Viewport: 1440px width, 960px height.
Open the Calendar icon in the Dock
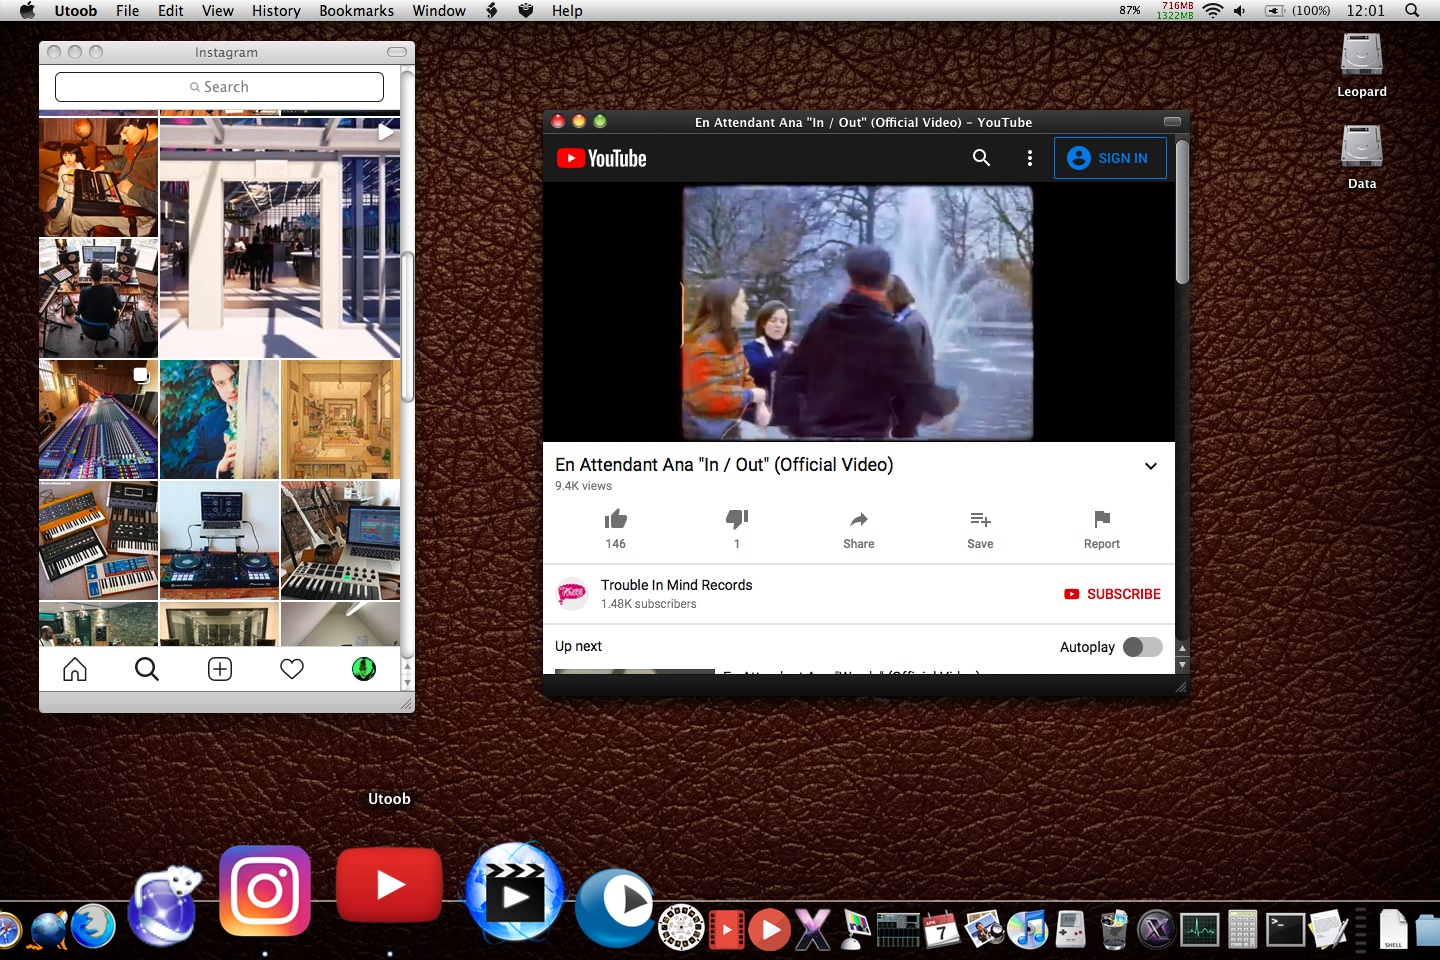[940, 929]
